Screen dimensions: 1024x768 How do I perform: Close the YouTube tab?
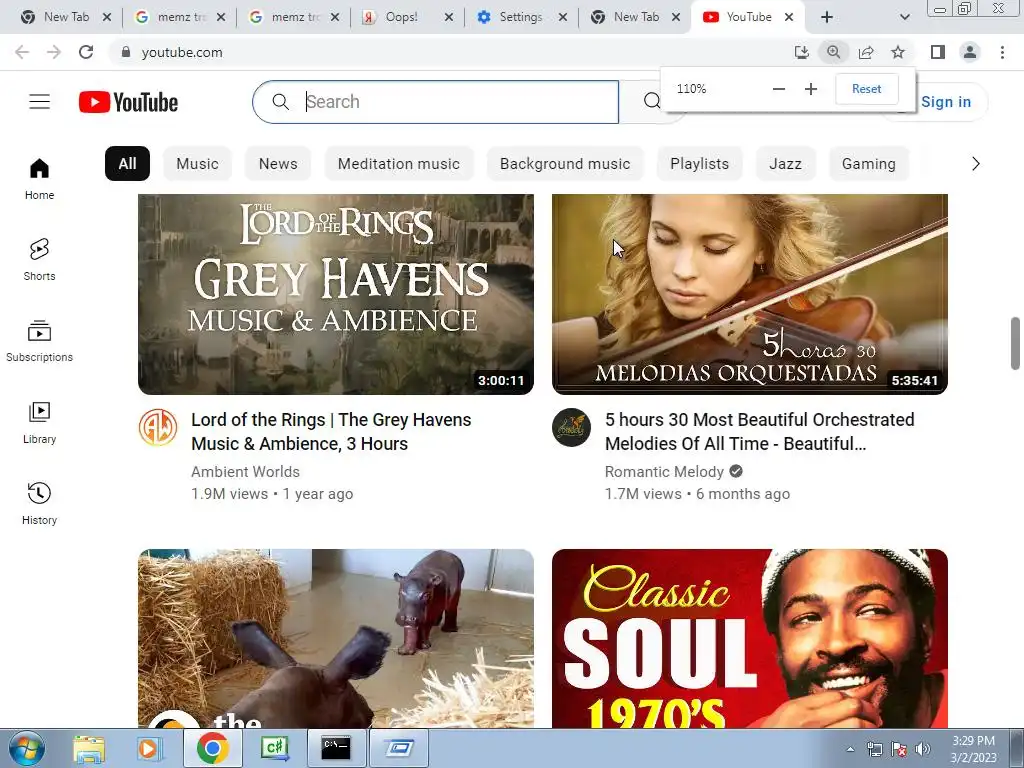tap(789, 18)
